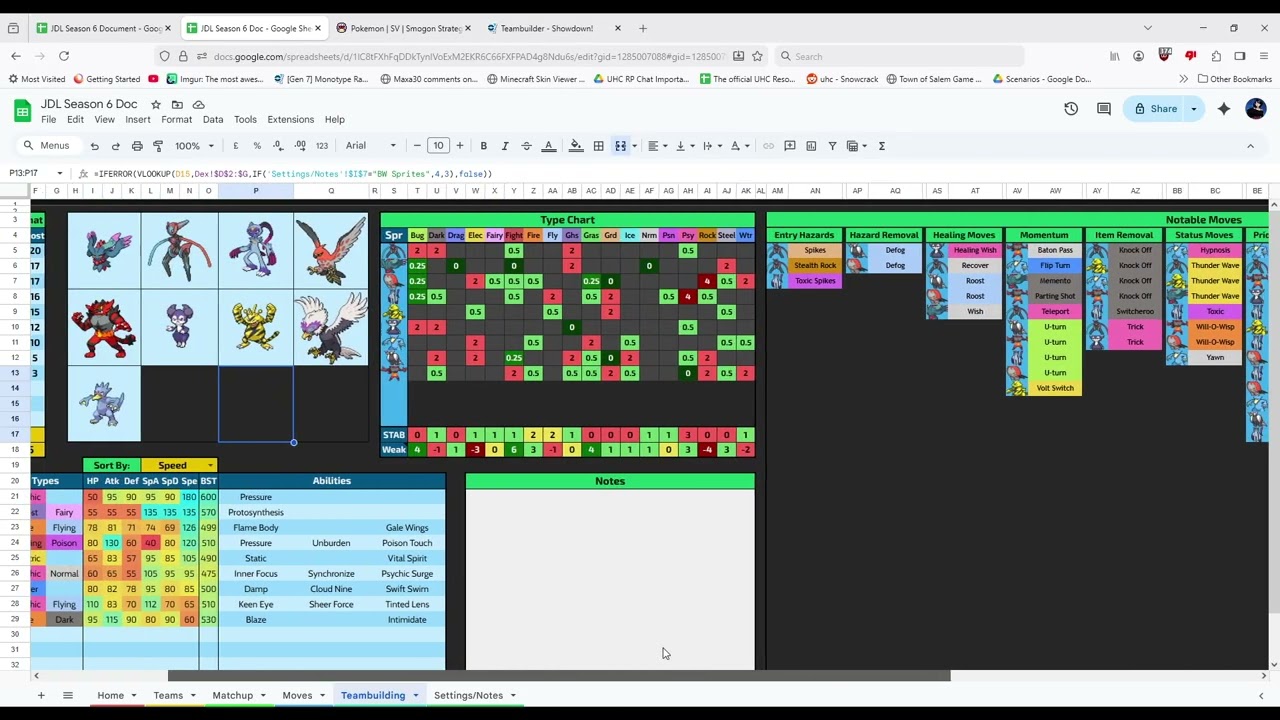Select the Notes text area
Image resolution: width=1280 pixels, height=720 pixels.
pos(610,579)
